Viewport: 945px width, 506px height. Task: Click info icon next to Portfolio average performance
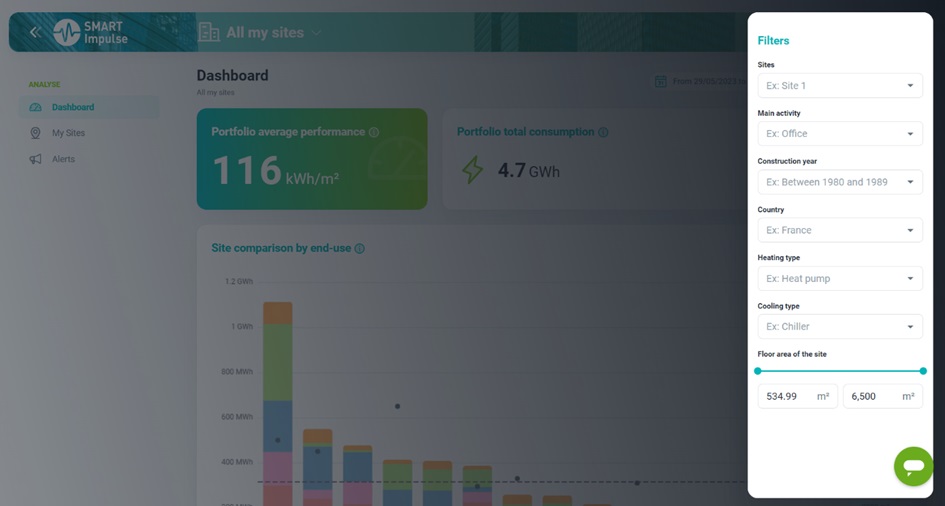(x=374, y=132)
